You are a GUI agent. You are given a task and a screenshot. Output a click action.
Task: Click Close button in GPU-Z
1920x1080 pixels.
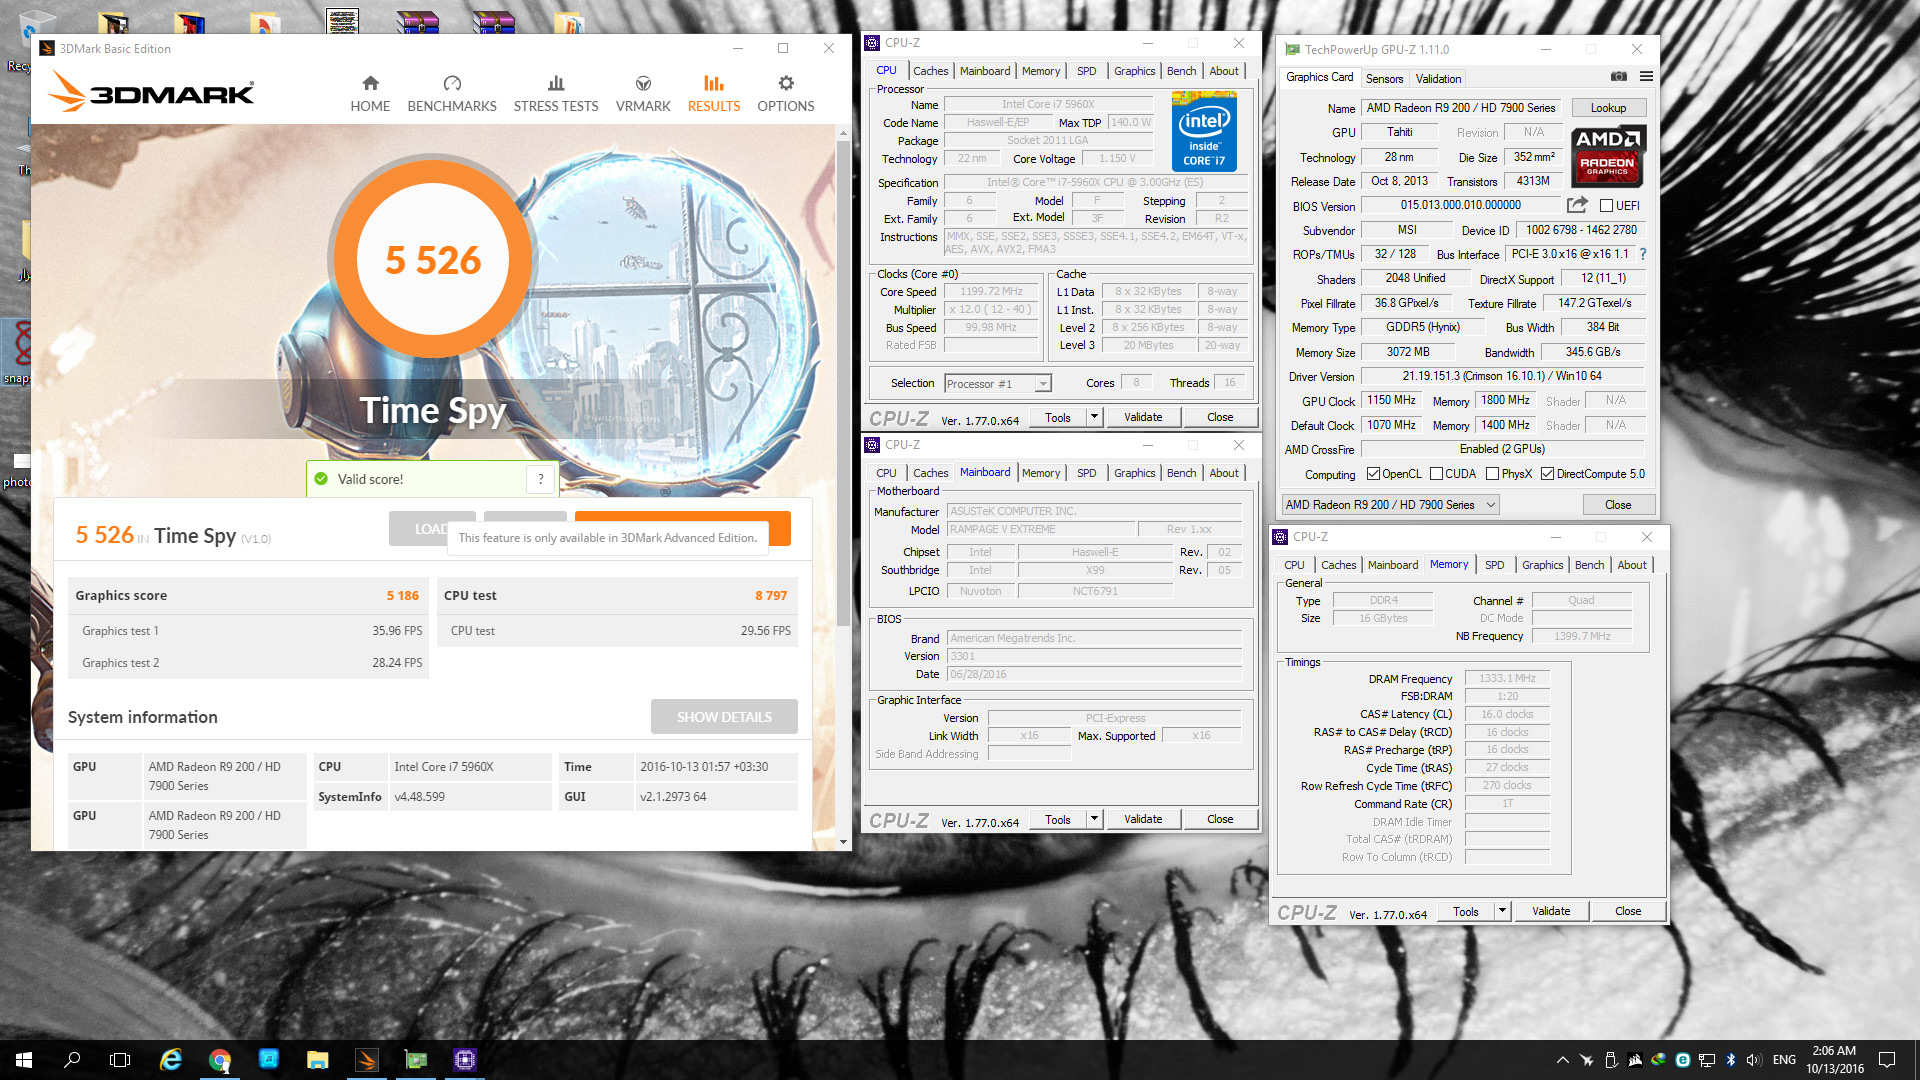coord(1618,505)
